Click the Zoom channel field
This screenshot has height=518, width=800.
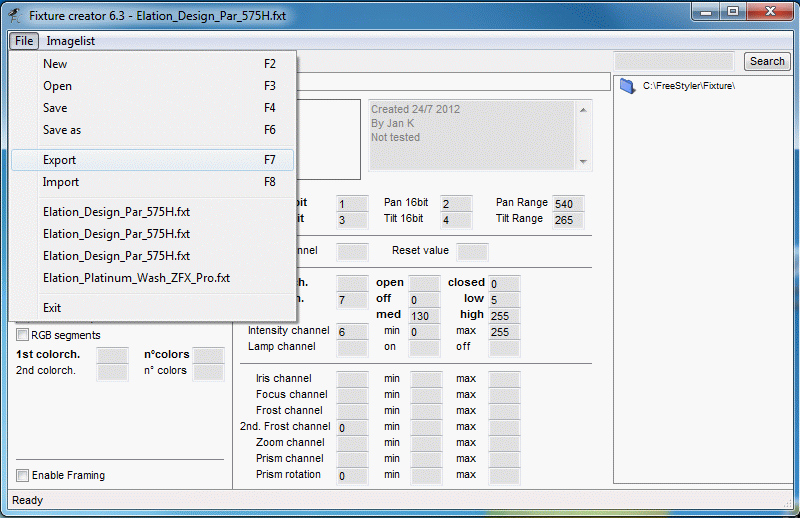pyautogui.click(x=352, y=443)
